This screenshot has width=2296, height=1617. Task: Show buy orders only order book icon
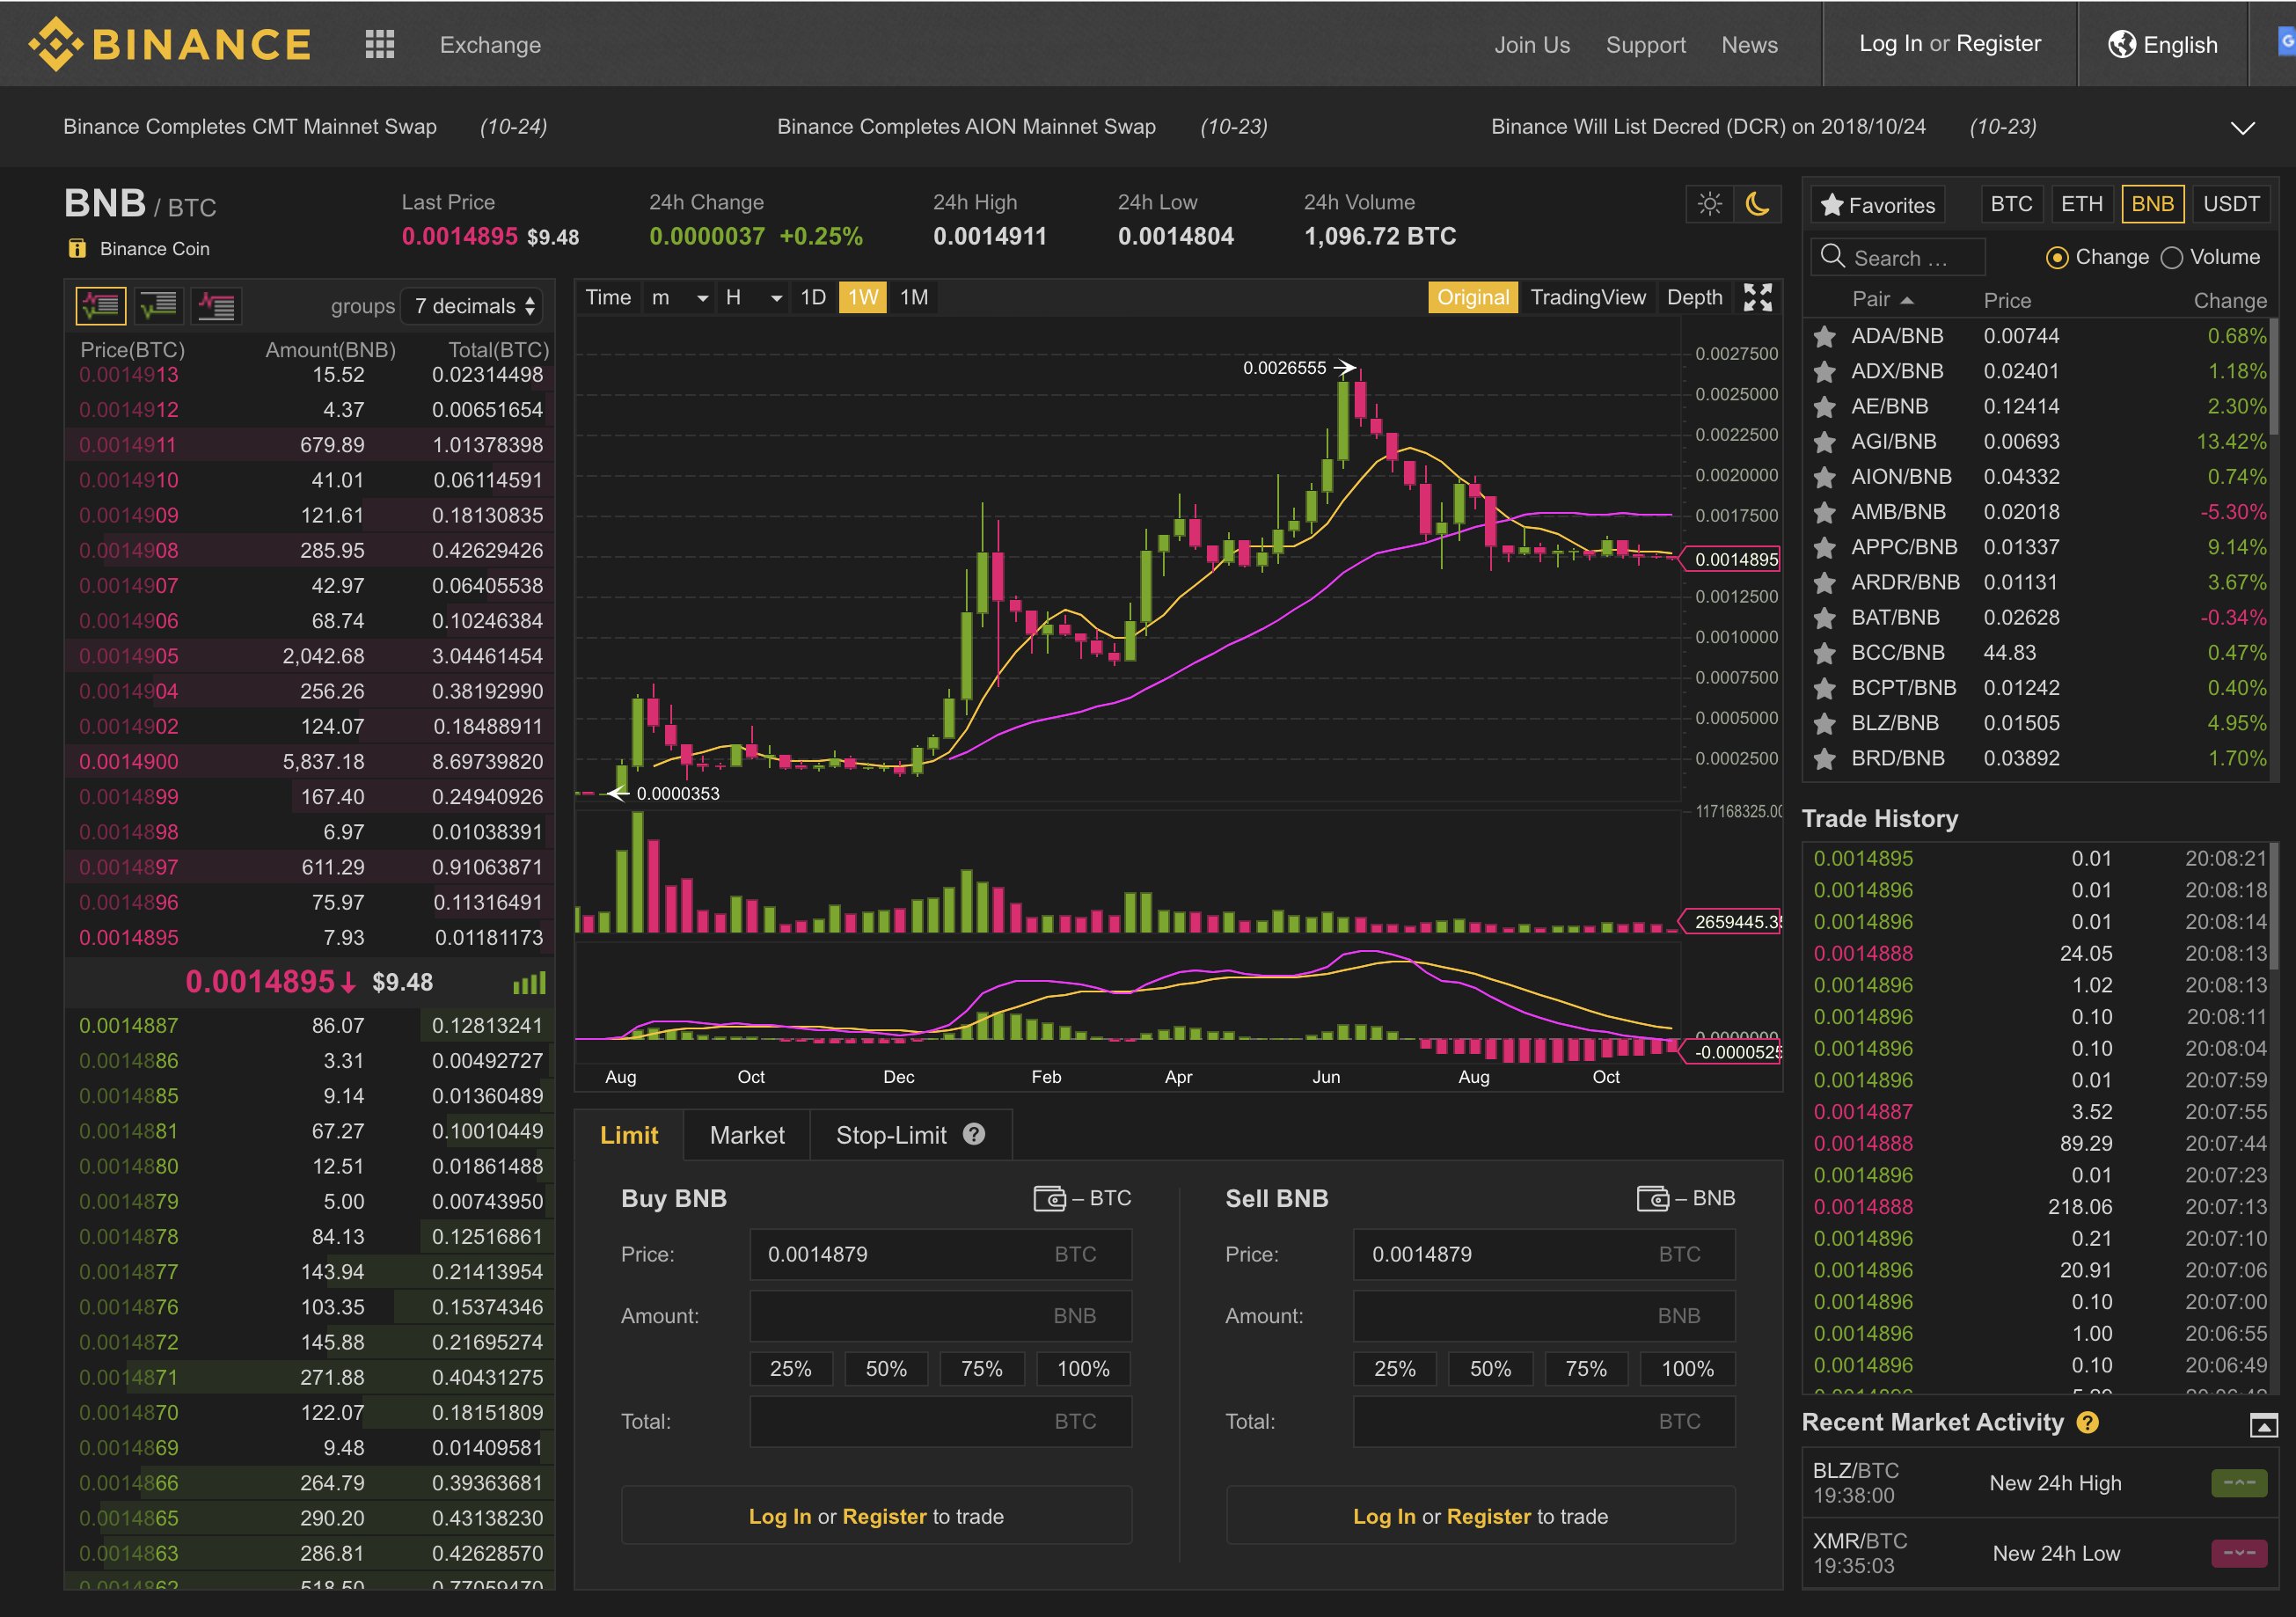[x=158, y=305]
